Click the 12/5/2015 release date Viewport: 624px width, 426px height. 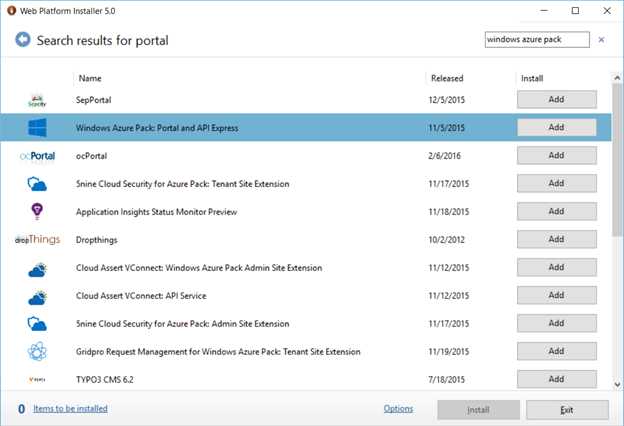point(447,100)
